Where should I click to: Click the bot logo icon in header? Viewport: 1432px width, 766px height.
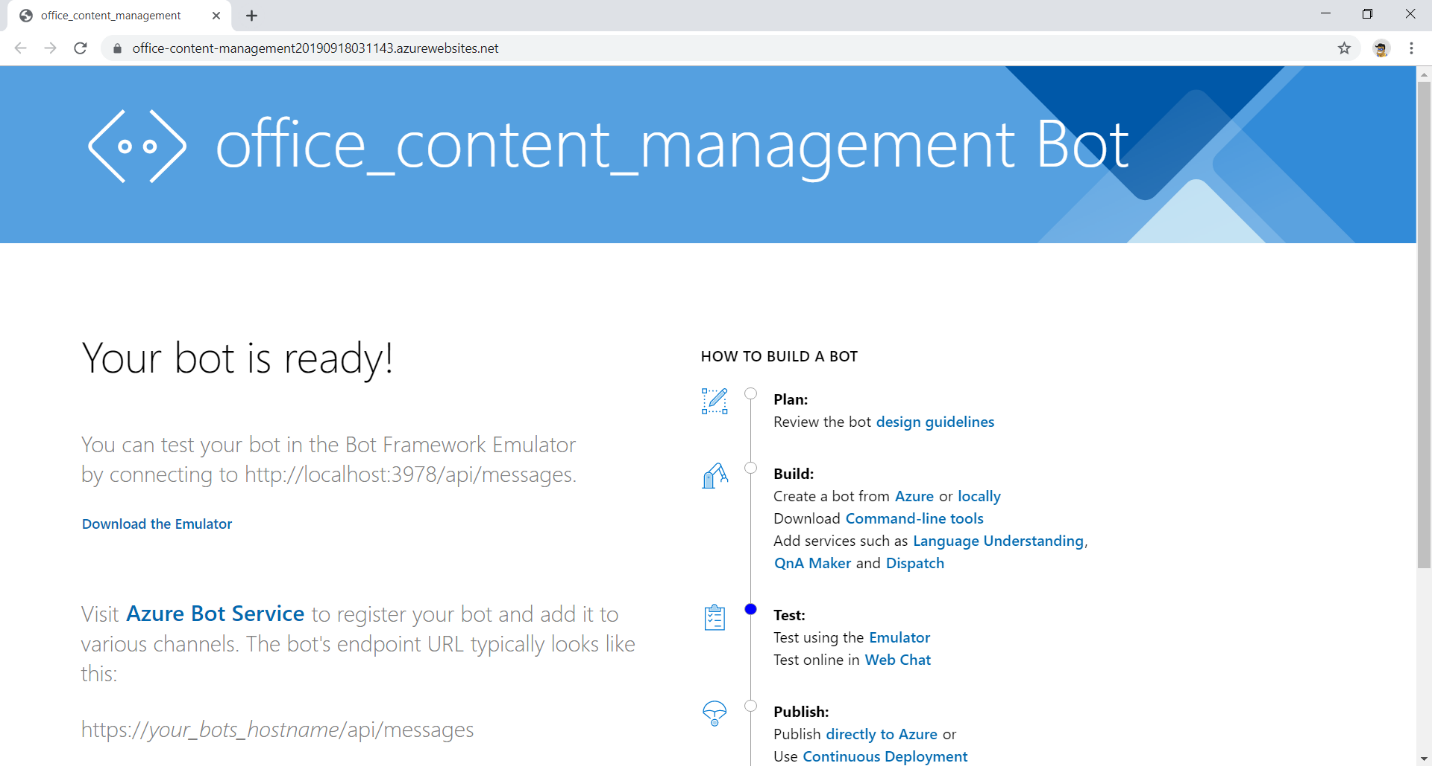[x=137, y=146]
